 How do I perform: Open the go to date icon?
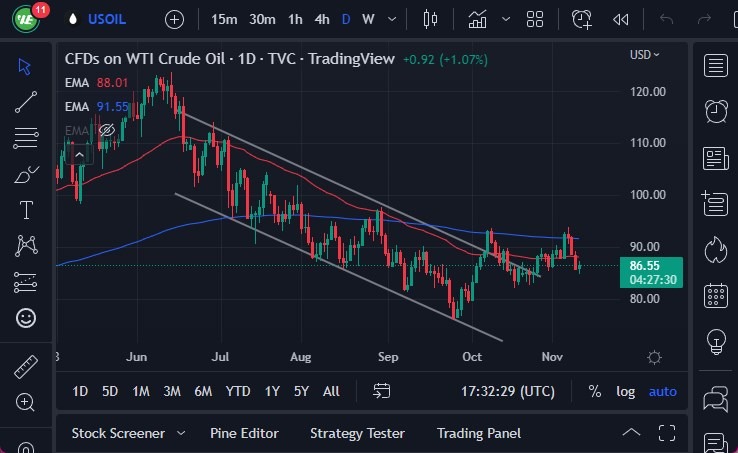tap(382, 391)
